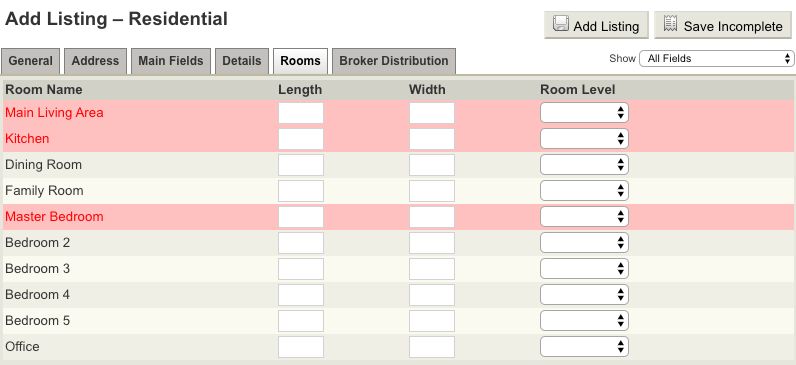Click the receipt icon on Save Incomplete
The image size is (796, 365).
pyautogui.click(x=671, y=23)
